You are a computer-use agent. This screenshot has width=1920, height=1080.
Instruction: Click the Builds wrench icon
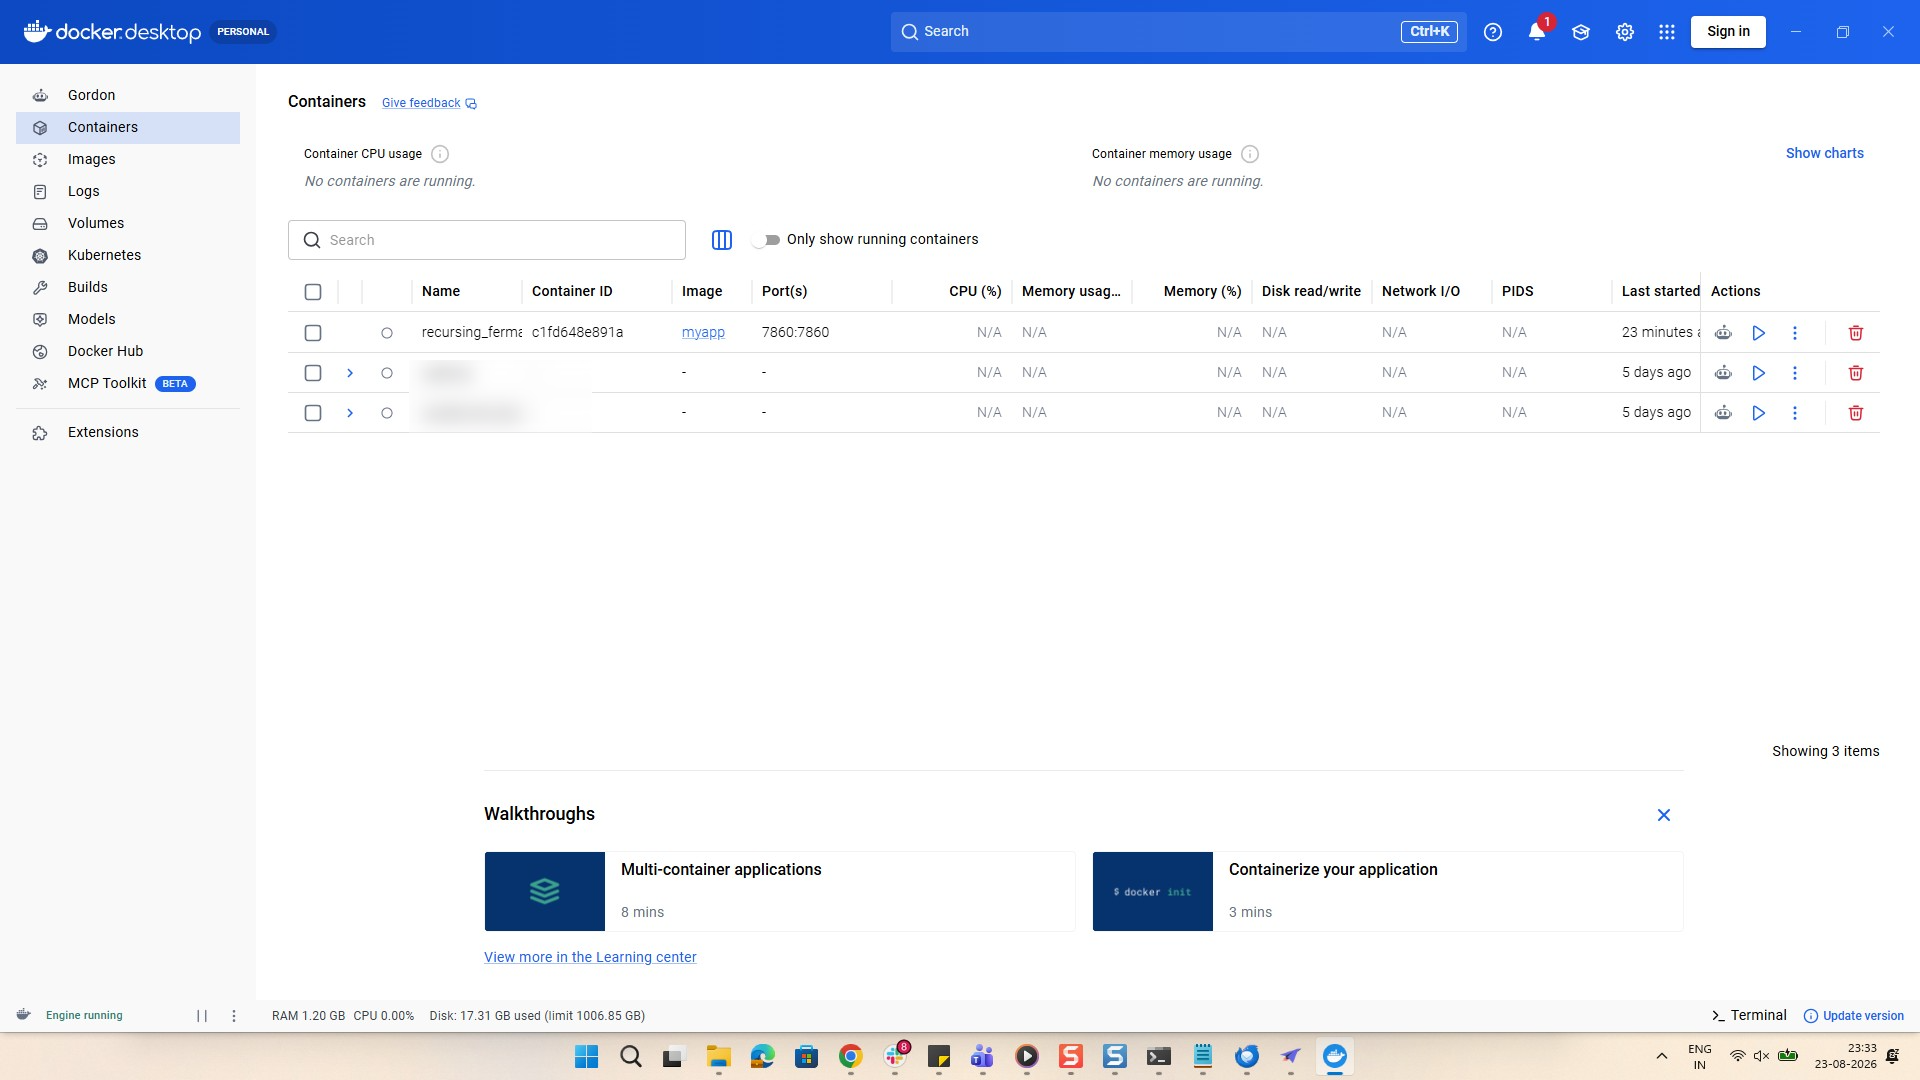coord(40,287)
